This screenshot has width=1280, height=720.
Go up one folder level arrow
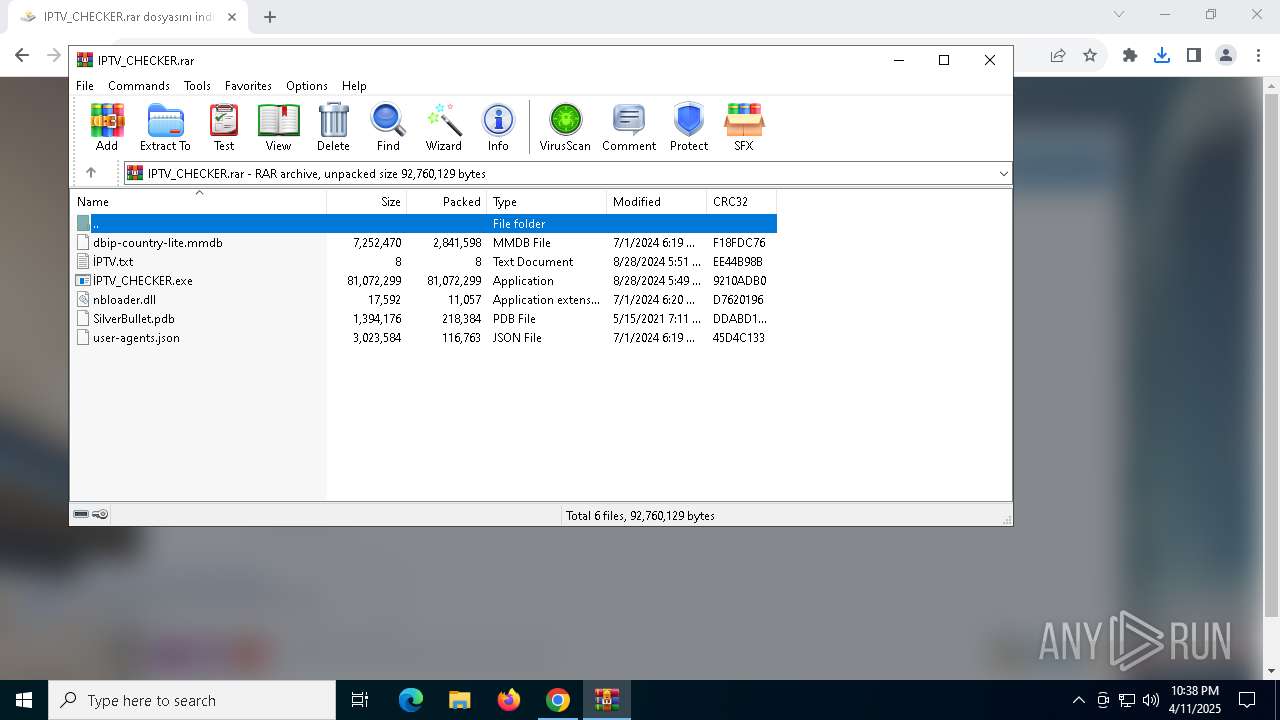91,173
